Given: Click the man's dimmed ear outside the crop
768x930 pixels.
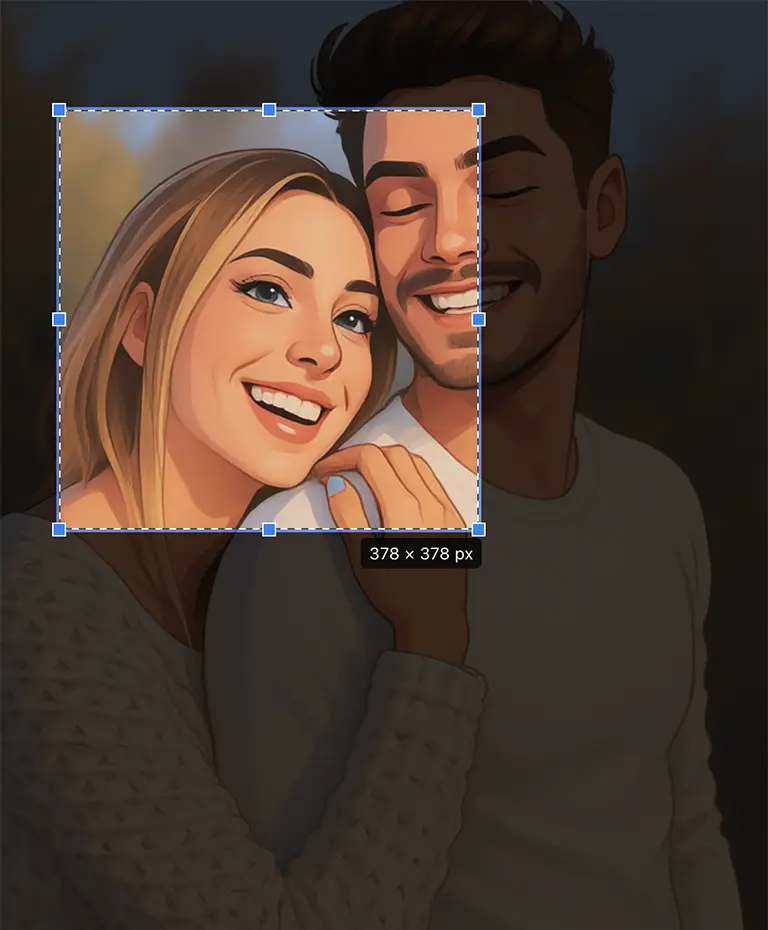Looking at the screenshot, I should [x=606, y=205].
